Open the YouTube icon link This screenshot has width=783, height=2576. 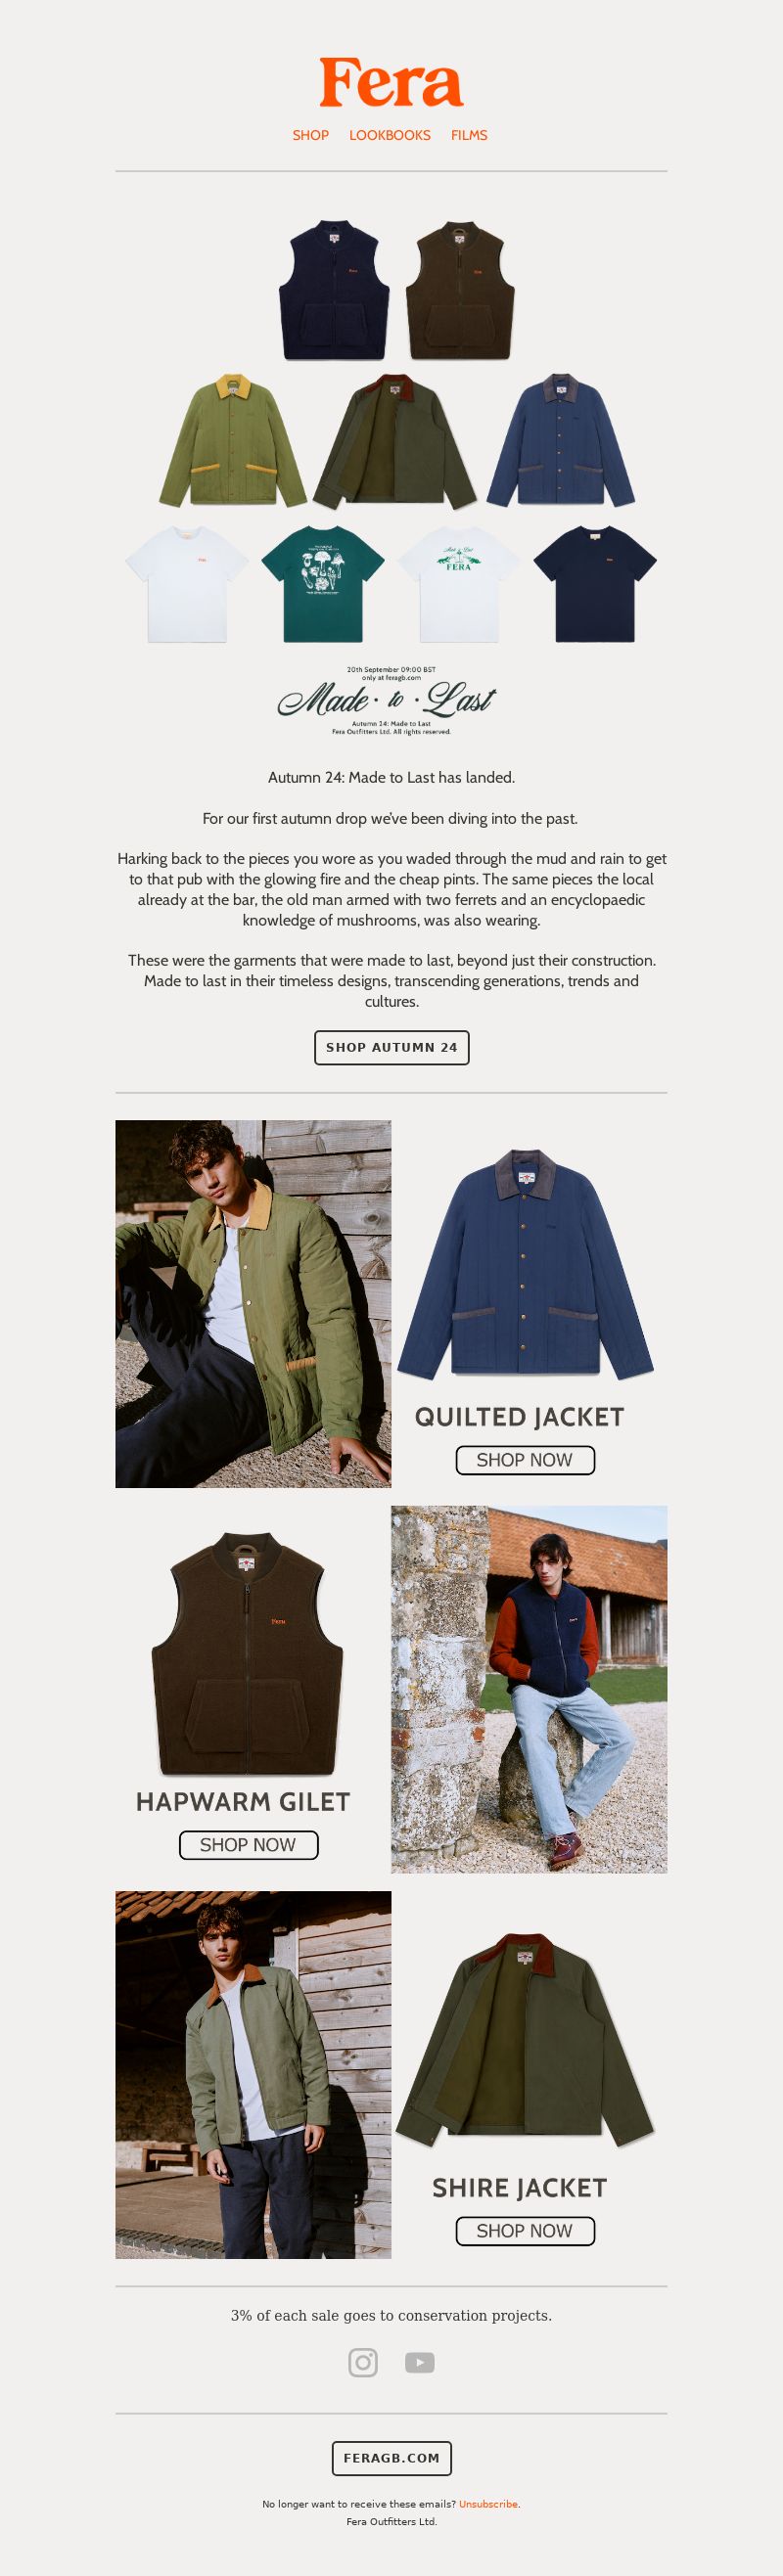pyautogui.click(x=420, y=2362)
